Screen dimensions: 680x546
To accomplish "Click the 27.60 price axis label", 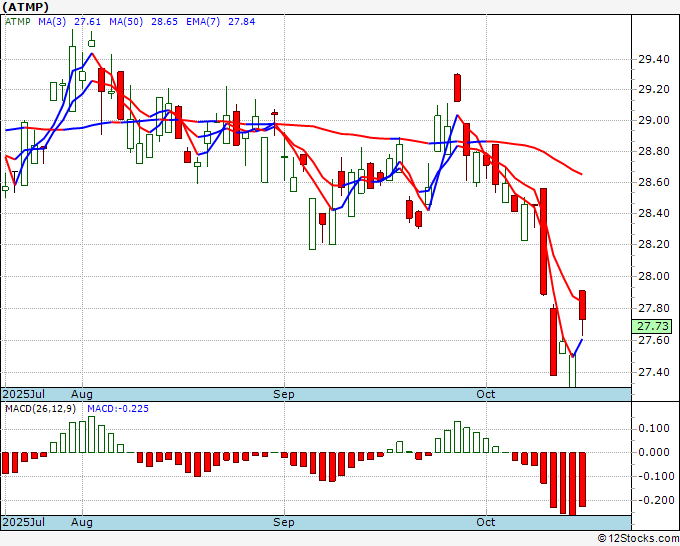I will point(654,340).
